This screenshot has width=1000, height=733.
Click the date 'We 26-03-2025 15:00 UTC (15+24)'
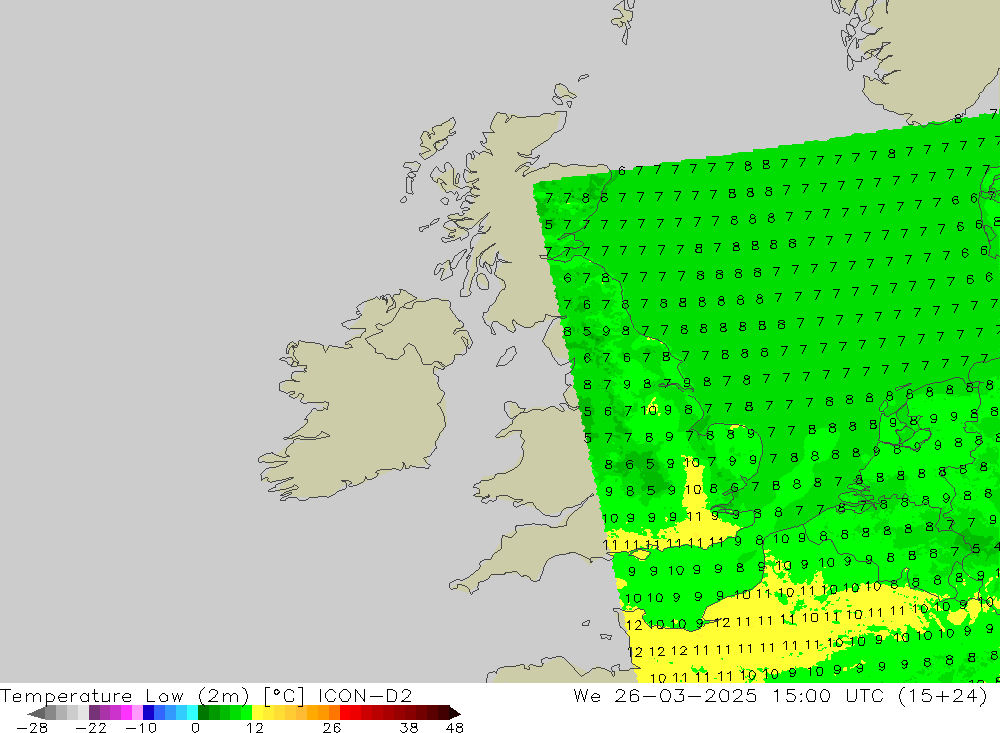(780, 695)
